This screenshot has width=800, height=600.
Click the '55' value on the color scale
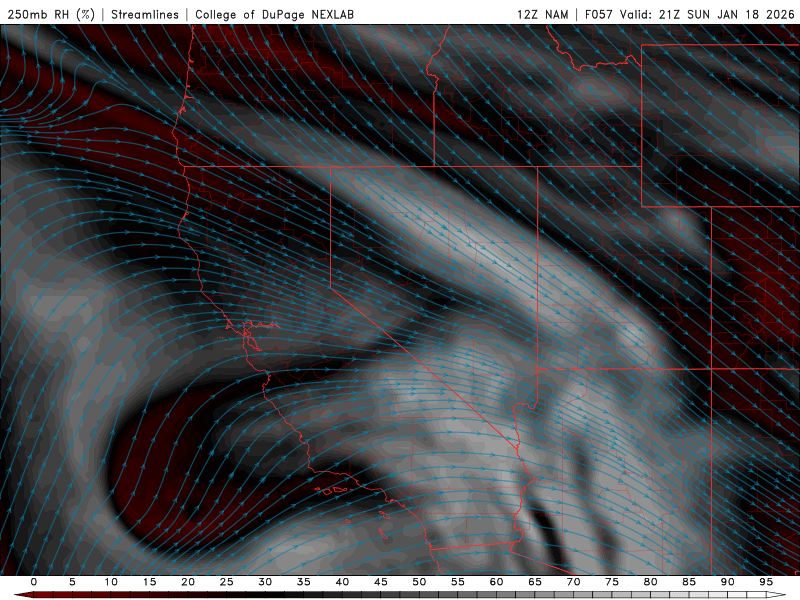458,582
